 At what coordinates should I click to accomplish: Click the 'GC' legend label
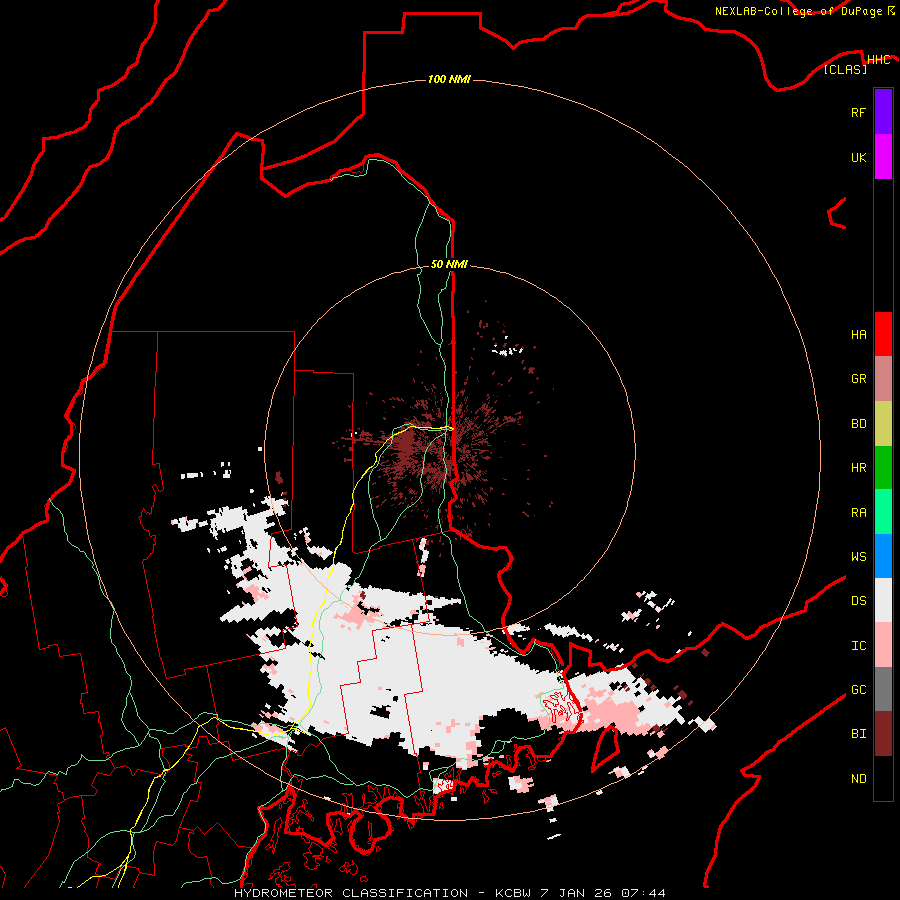[x=858, y=690]
